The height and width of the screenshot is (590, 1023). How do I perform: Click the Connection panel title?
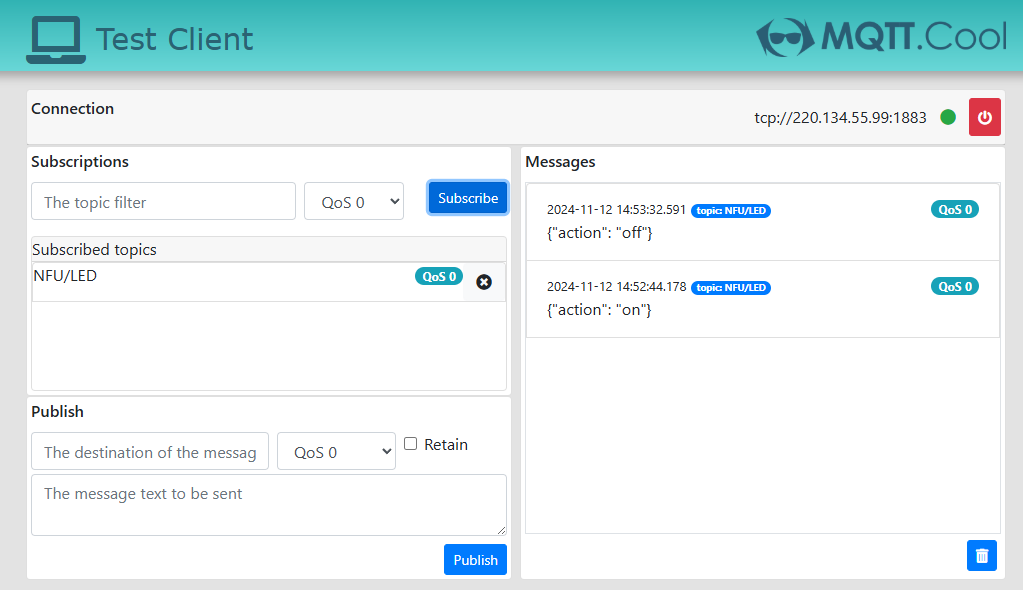pos(72,108)
